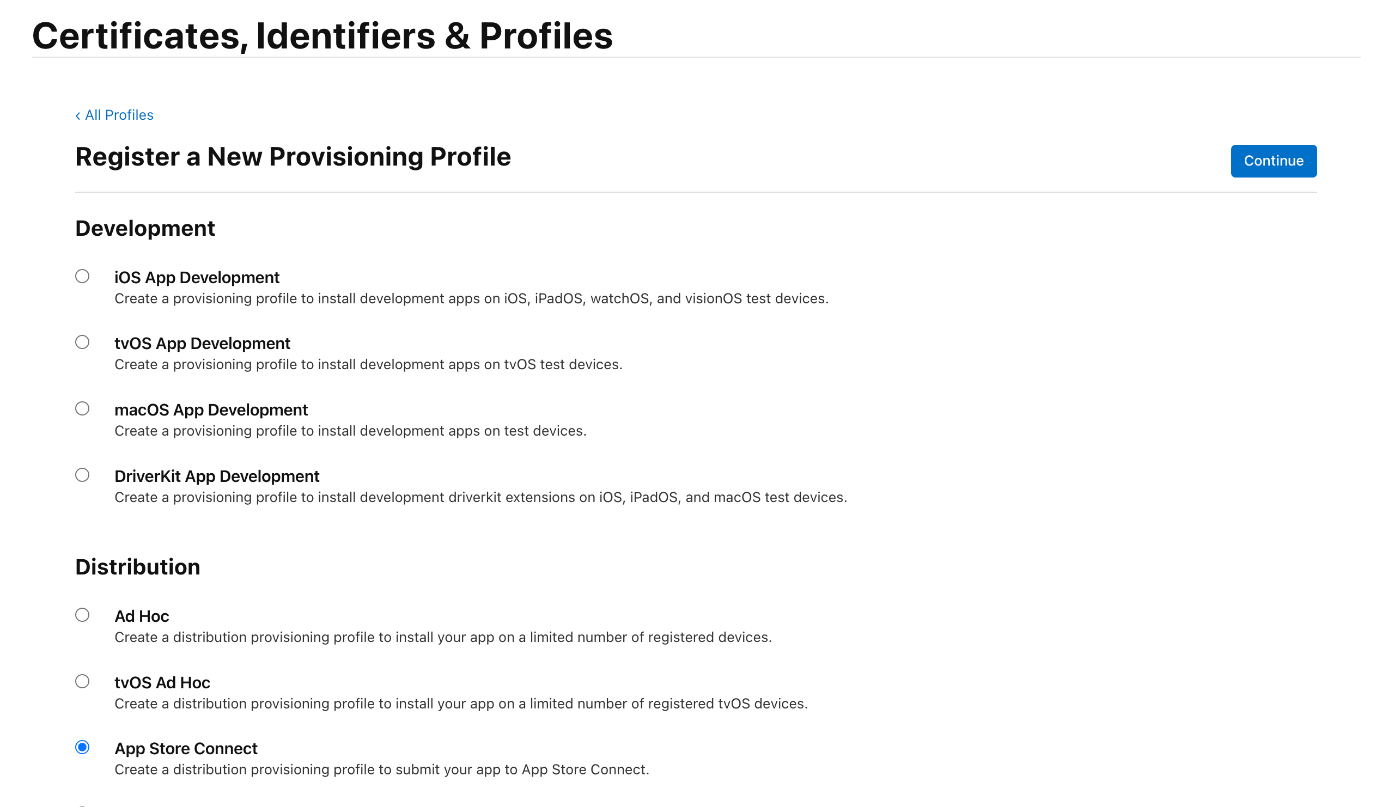Click the 'iOS App Development' label text

point(197,277)
